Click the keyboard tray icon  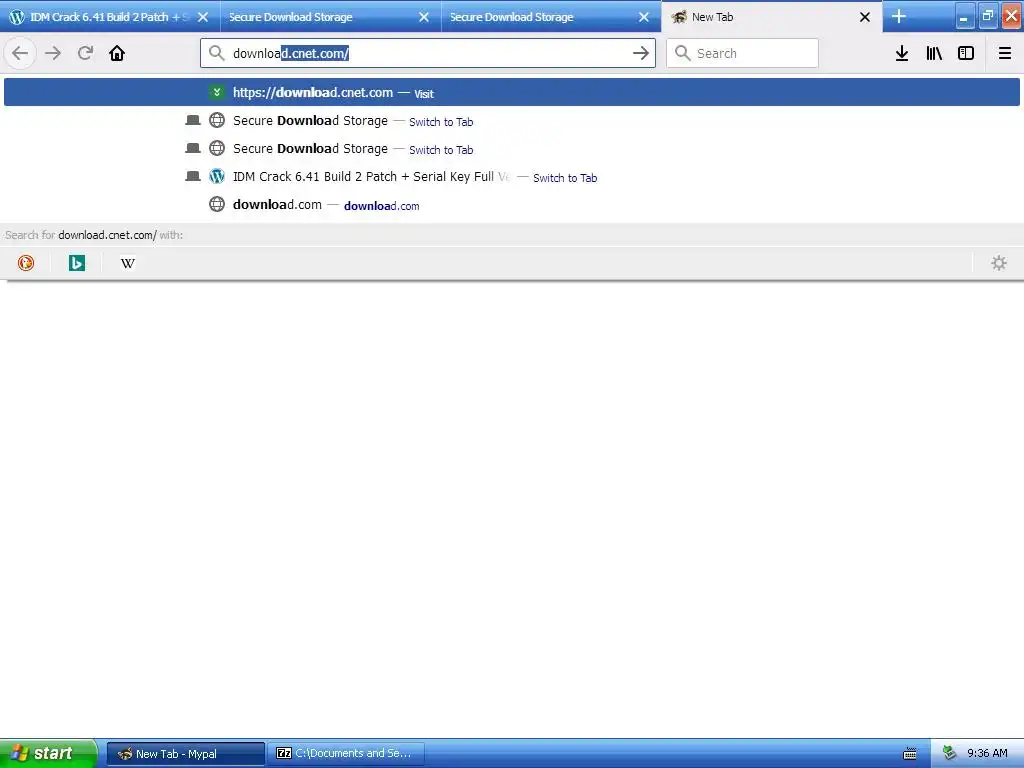click(910, 754)
